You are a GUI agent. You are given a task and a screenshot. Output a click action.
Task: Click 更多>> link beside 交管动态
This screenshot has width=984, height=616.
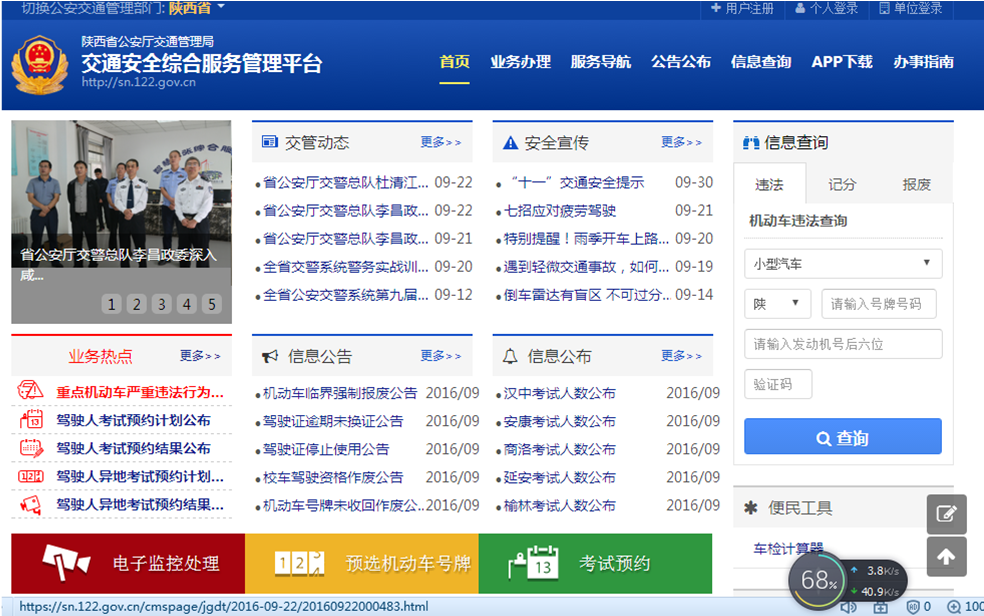(441, 143)
